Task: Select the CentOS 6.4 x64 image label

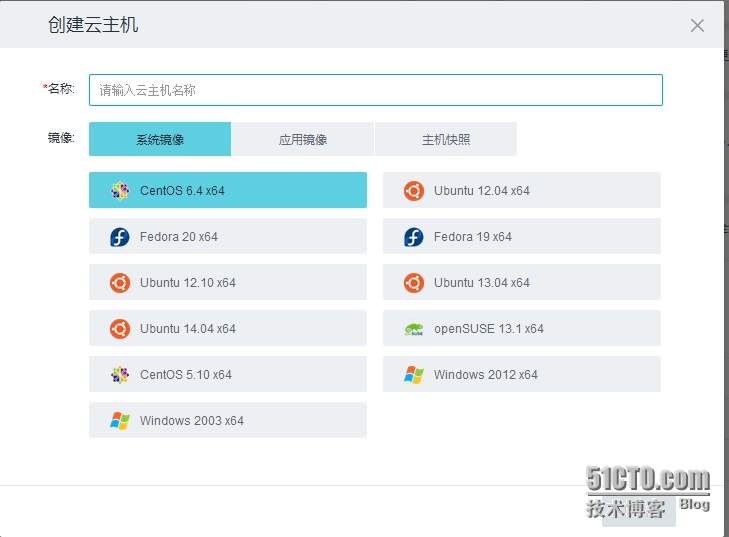Action: tap(182, 191)
